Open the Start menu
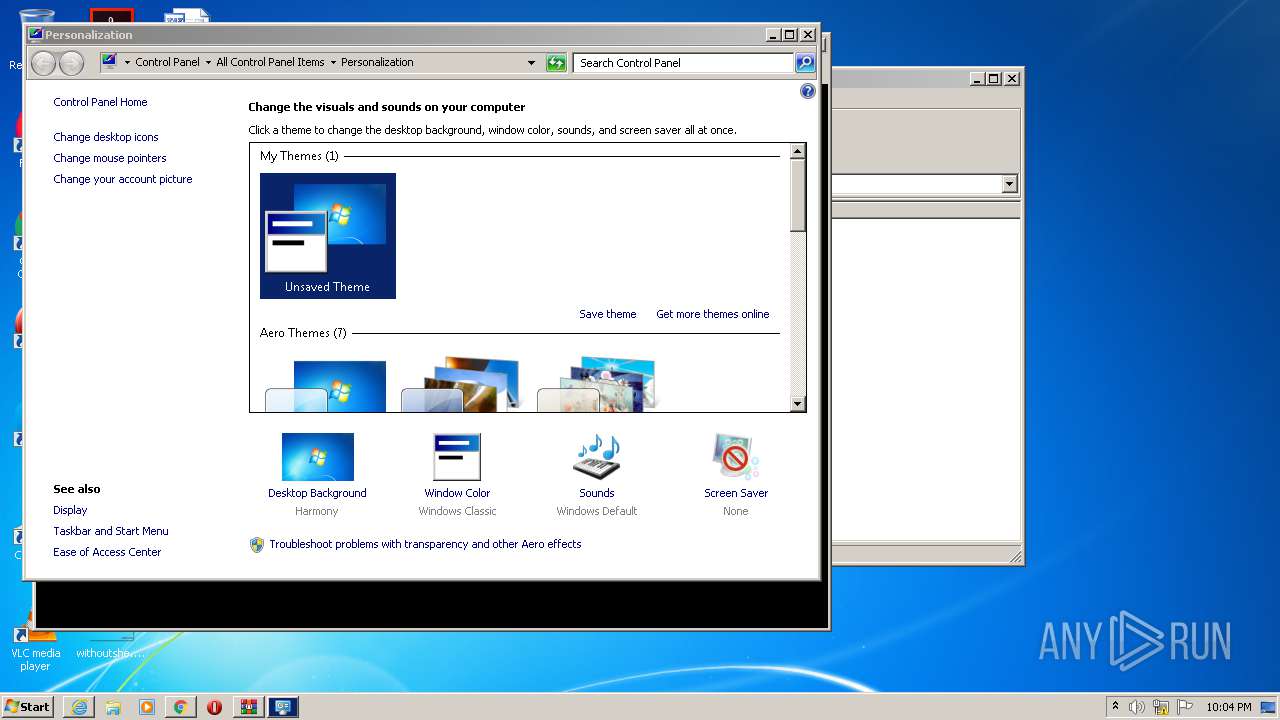Screen dimensions: 1280x720 pyautogui.click(x=27, y=707)
